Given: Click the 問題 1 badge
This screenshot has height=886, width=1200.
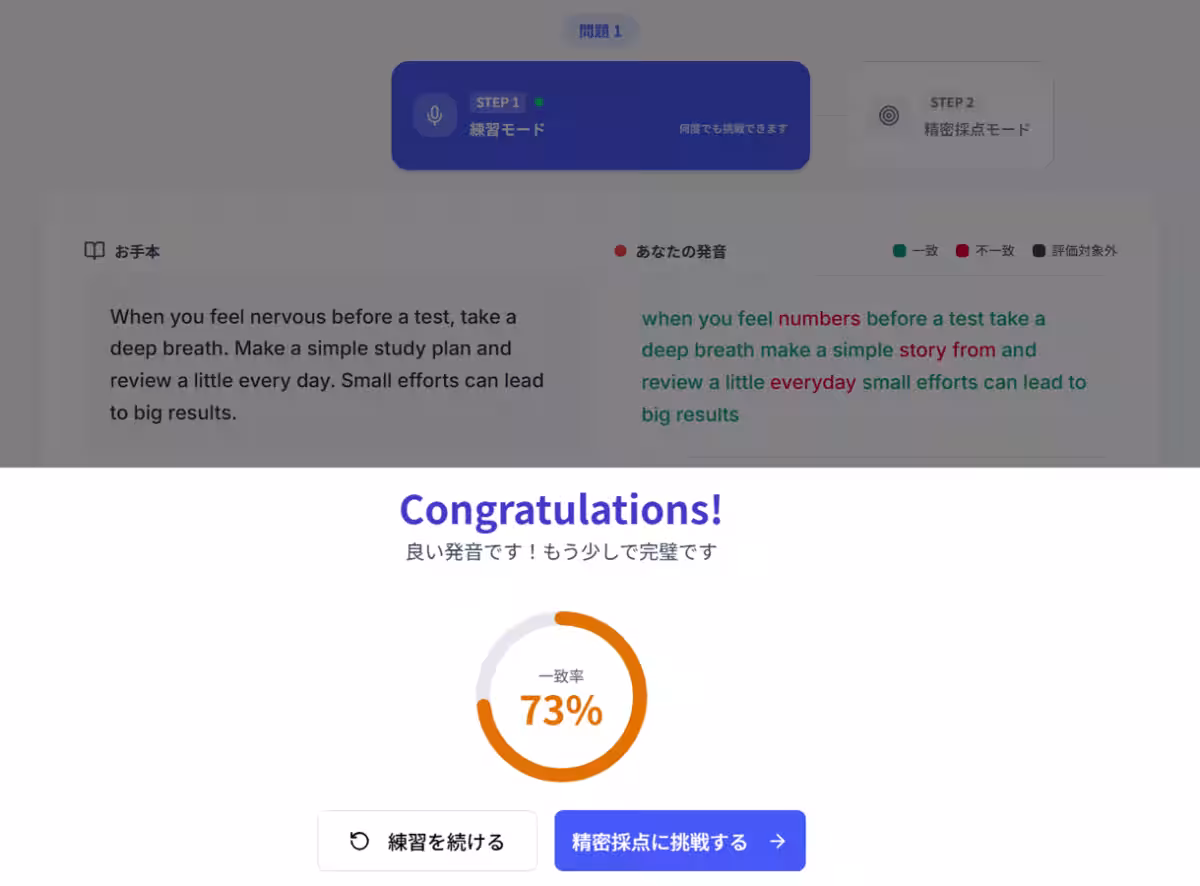Looking at the screenshot, I should (600, 31).
